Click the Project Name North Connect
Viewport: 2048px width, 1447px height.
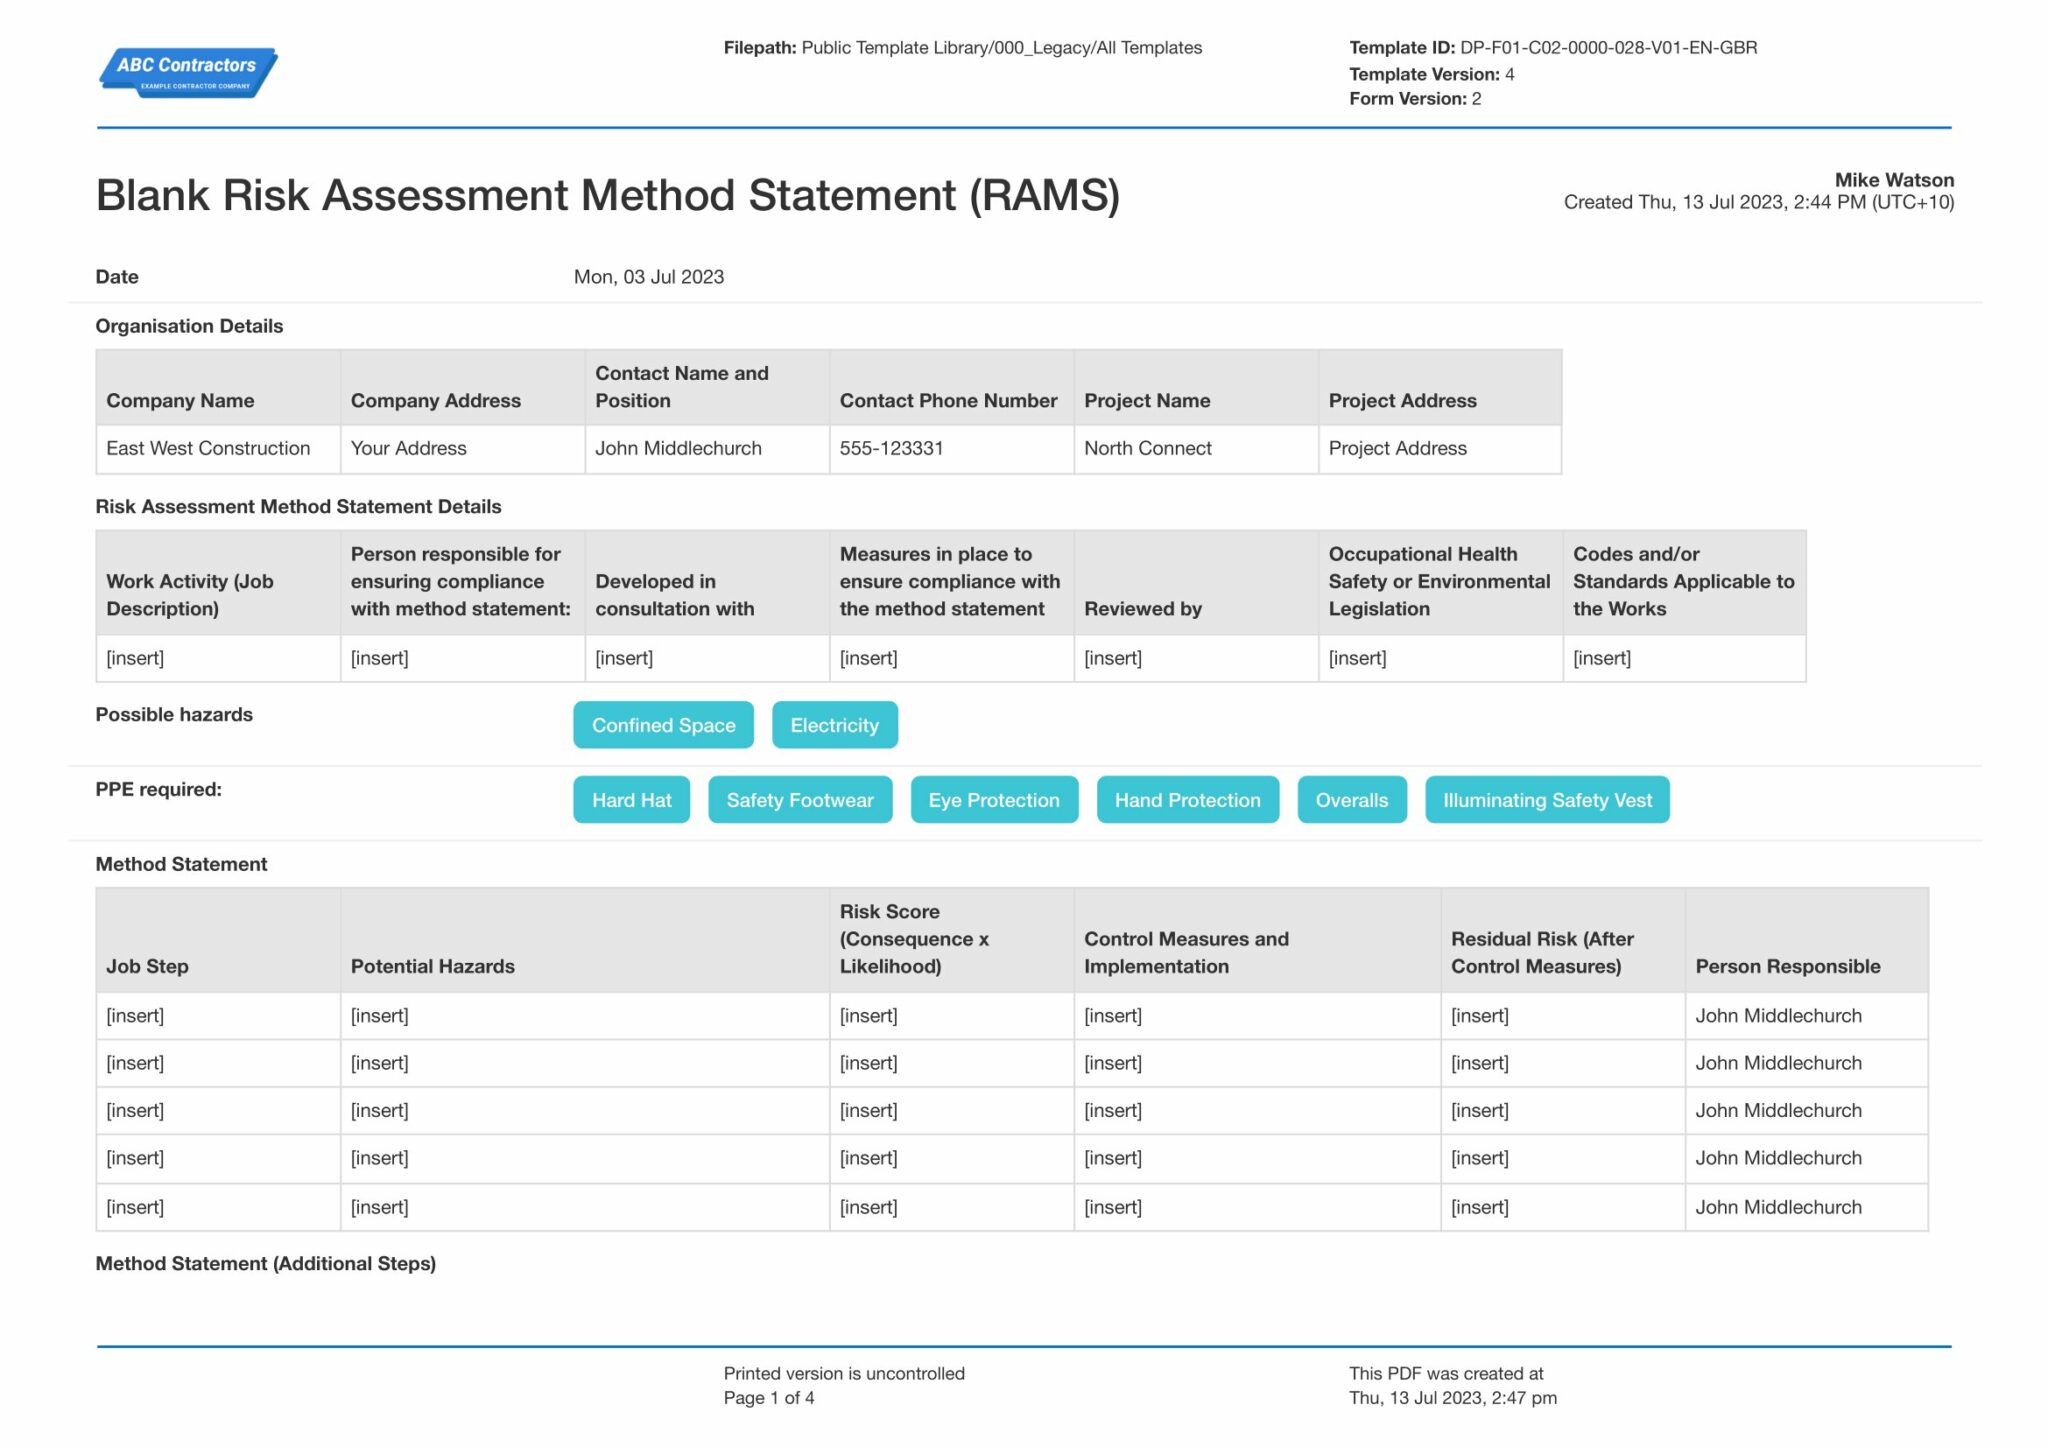pyautogui.click(x=1147, y=448)
